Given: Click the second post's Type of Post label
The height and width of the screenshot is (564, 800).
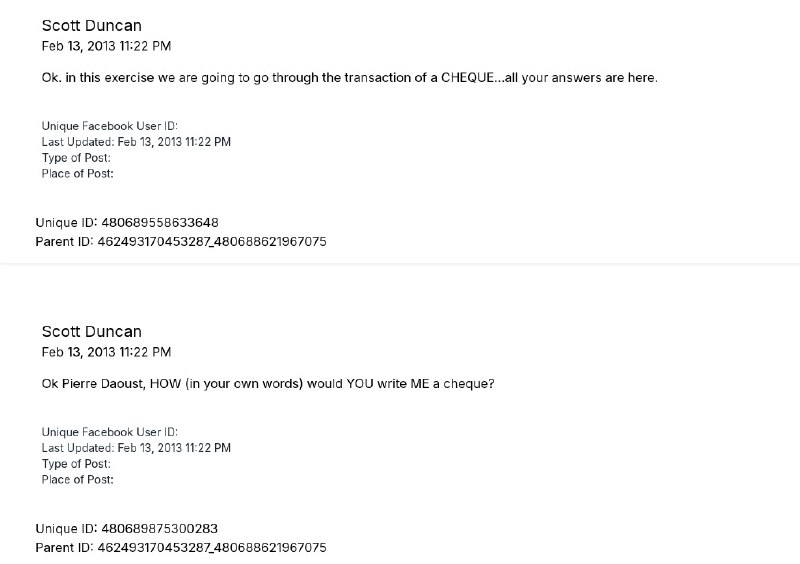Looking at the screenshot, I should tap(76, 464).
